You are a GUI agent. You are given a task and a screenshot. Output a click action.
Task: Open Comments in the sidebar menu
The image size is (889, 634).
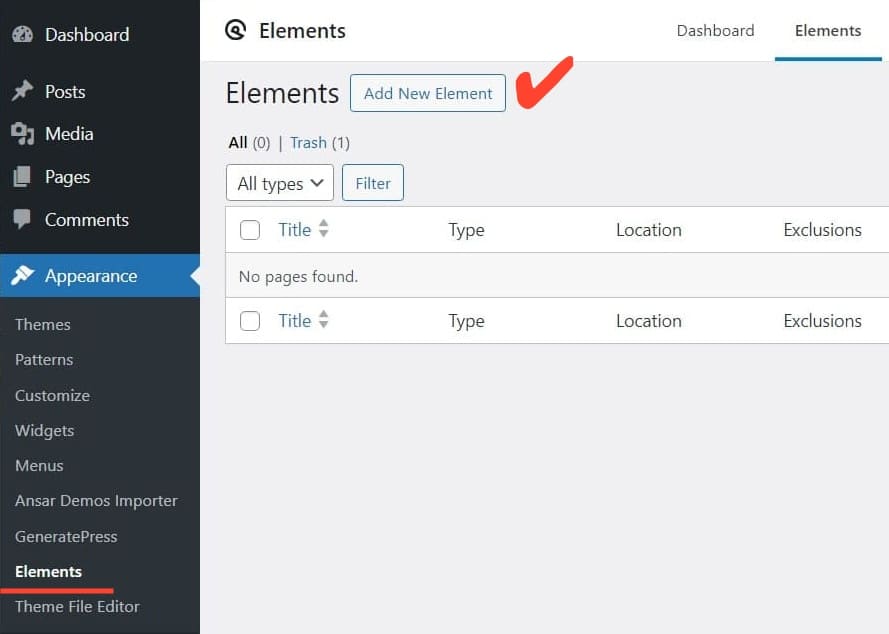click(x=87, y=220)
